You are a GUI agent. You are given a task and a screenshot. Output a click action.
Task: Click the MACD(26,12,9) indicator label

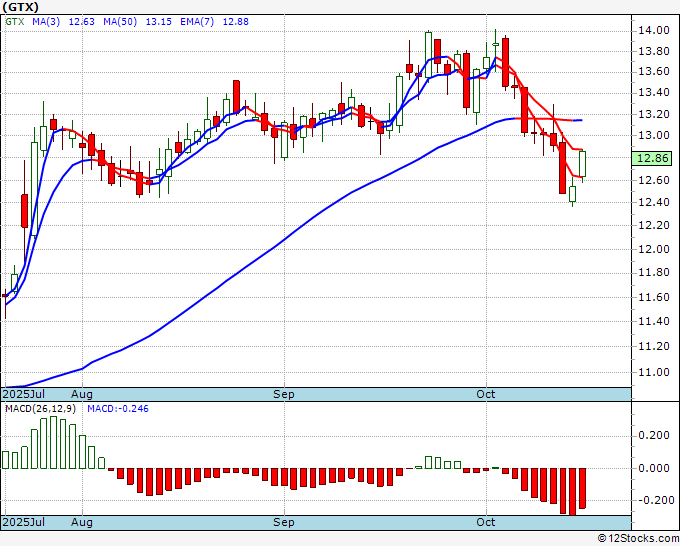pyautogui.click(x=40, y=410)
